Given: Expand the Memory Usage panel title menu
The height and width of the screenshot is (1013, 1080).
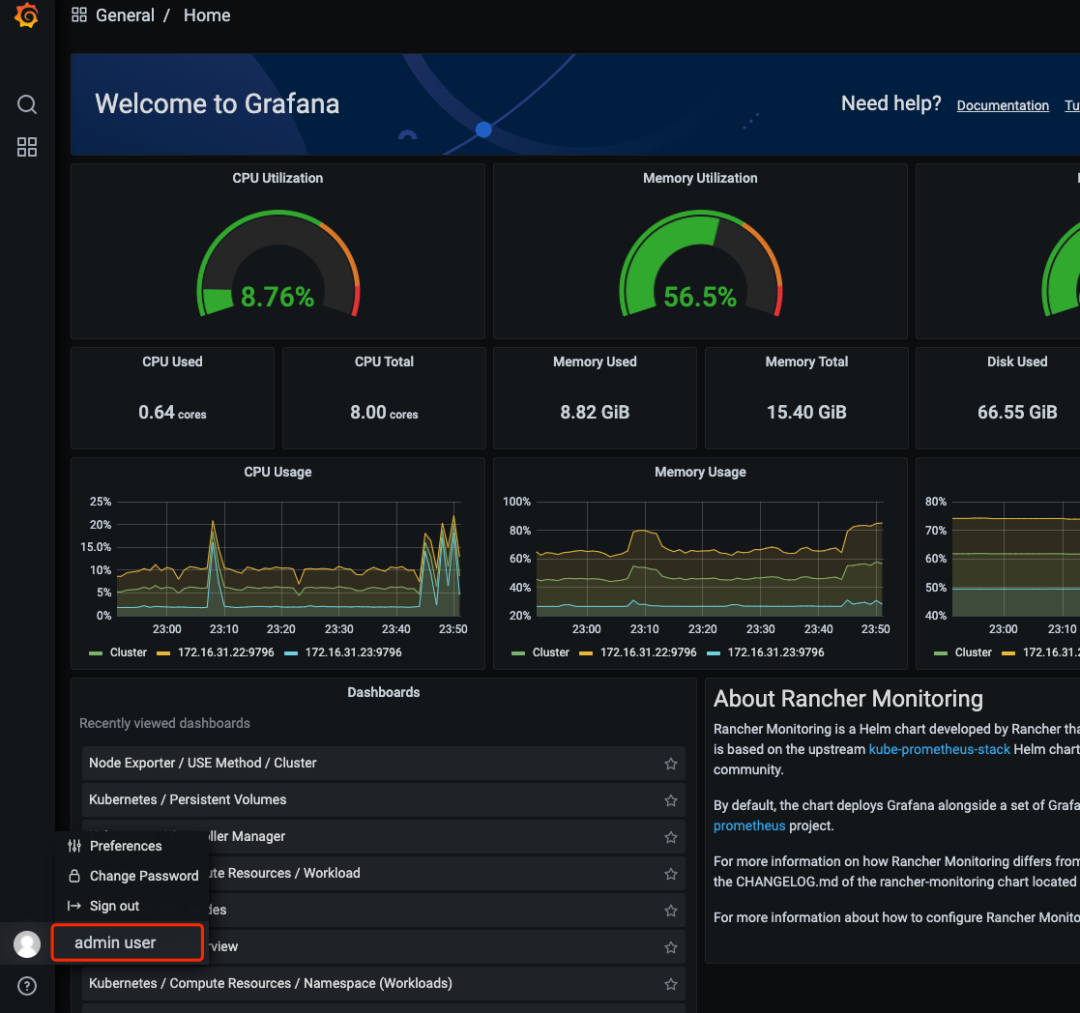Looking at the screenshot, I should [700, 472].
